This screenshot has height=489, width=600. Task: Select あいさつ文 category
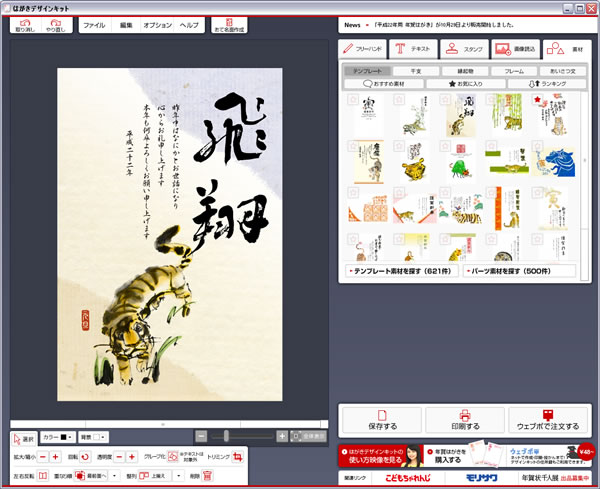563,71
